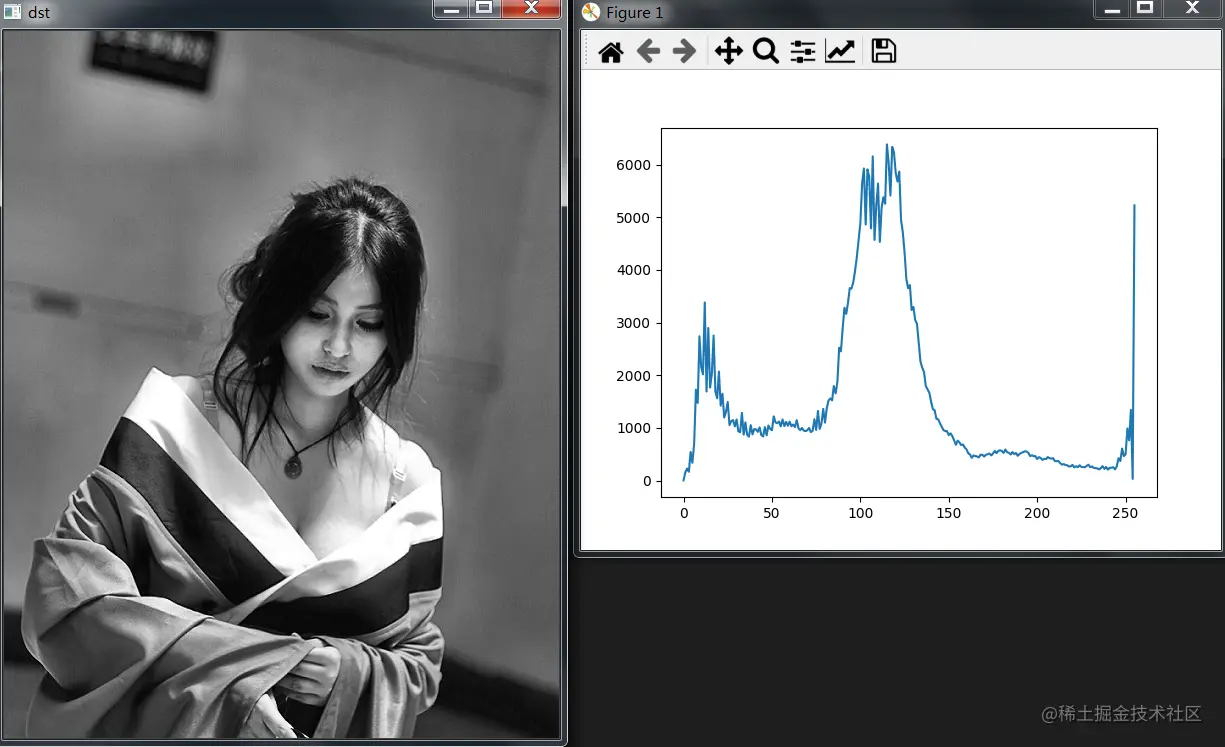Save the histogram figure to disk
The image size is (1225, 747).
pyautogui.click(x=883, y=51)
